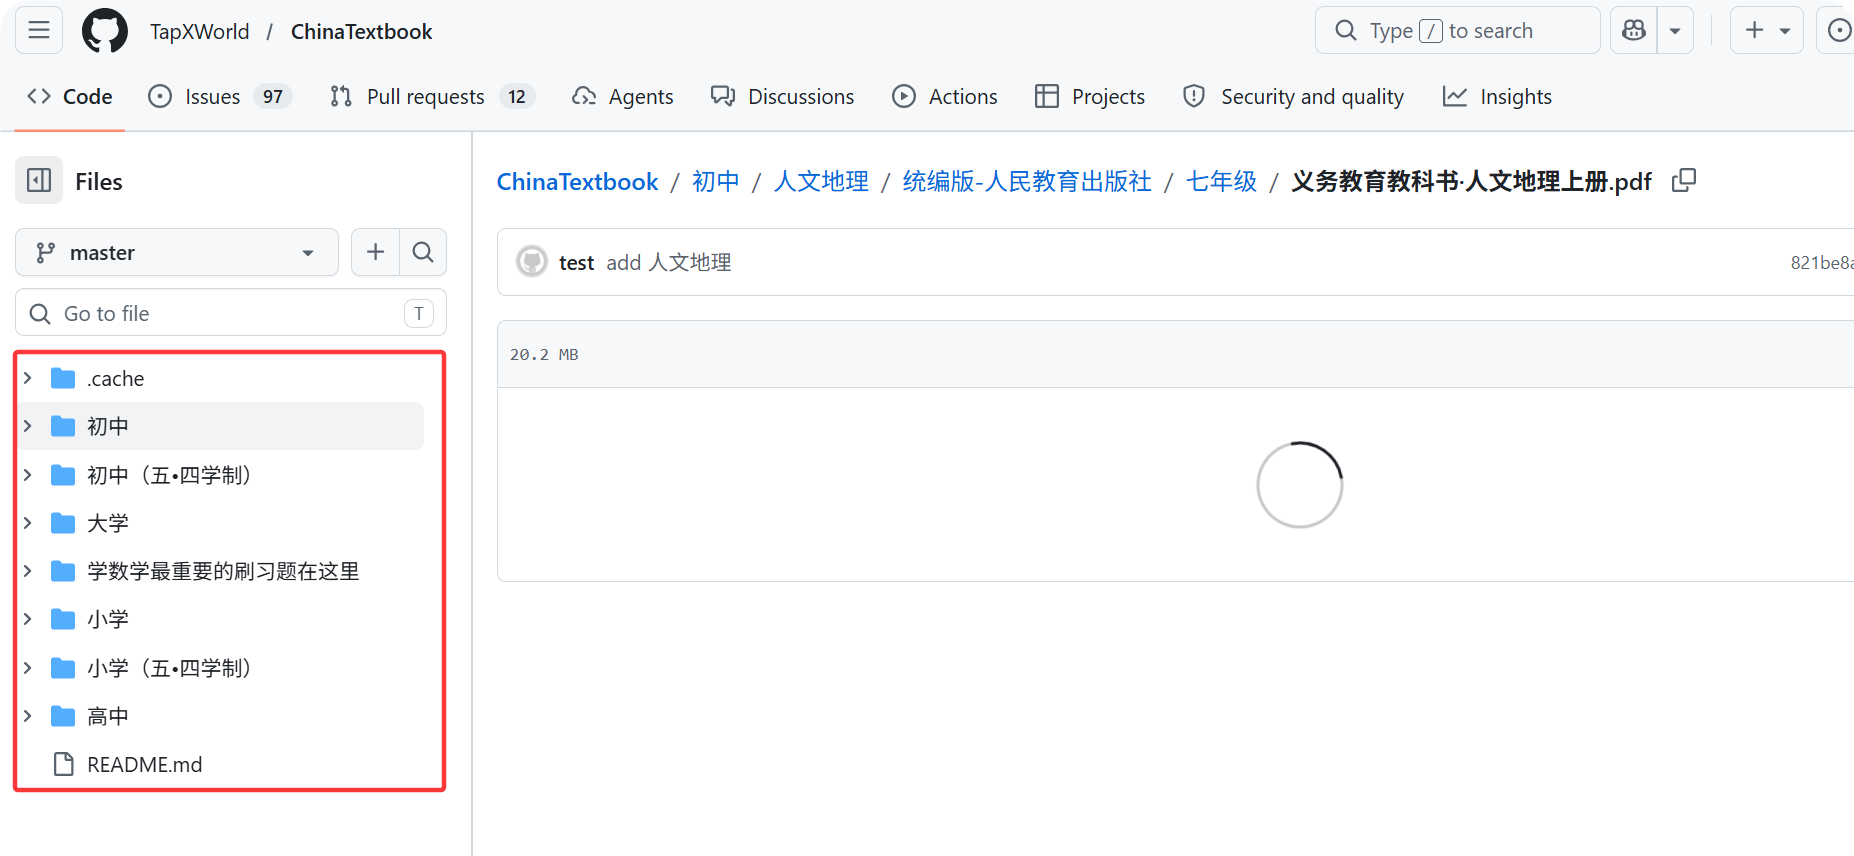The image size is (1854, 856).
Task: Switch to the Security and quality tab
Action: [x=1293, y=96]
